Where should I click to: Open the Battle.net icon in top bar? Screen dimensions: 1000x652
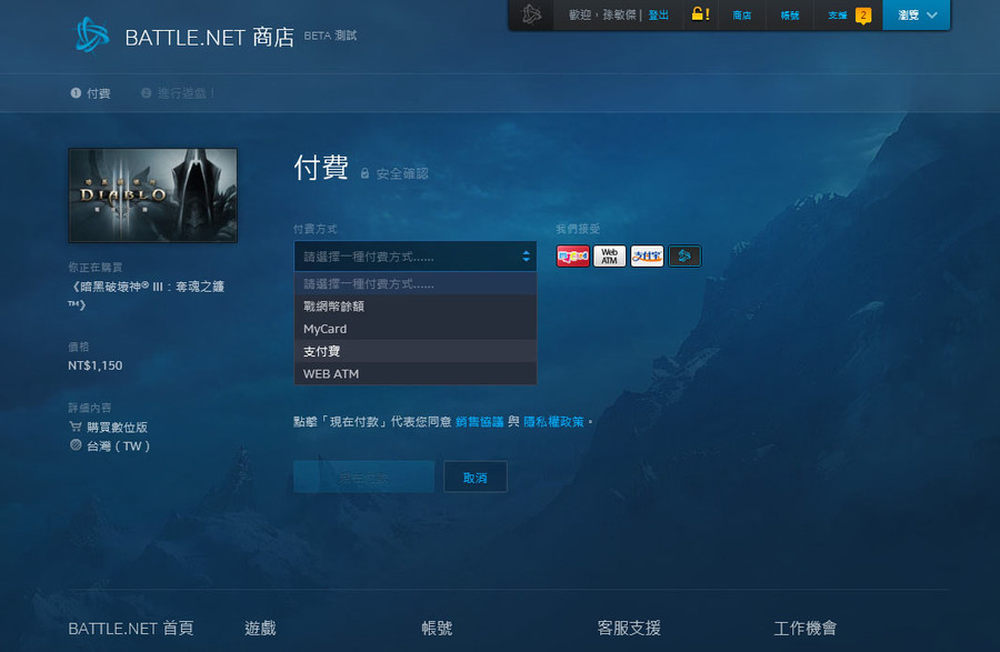531,14
